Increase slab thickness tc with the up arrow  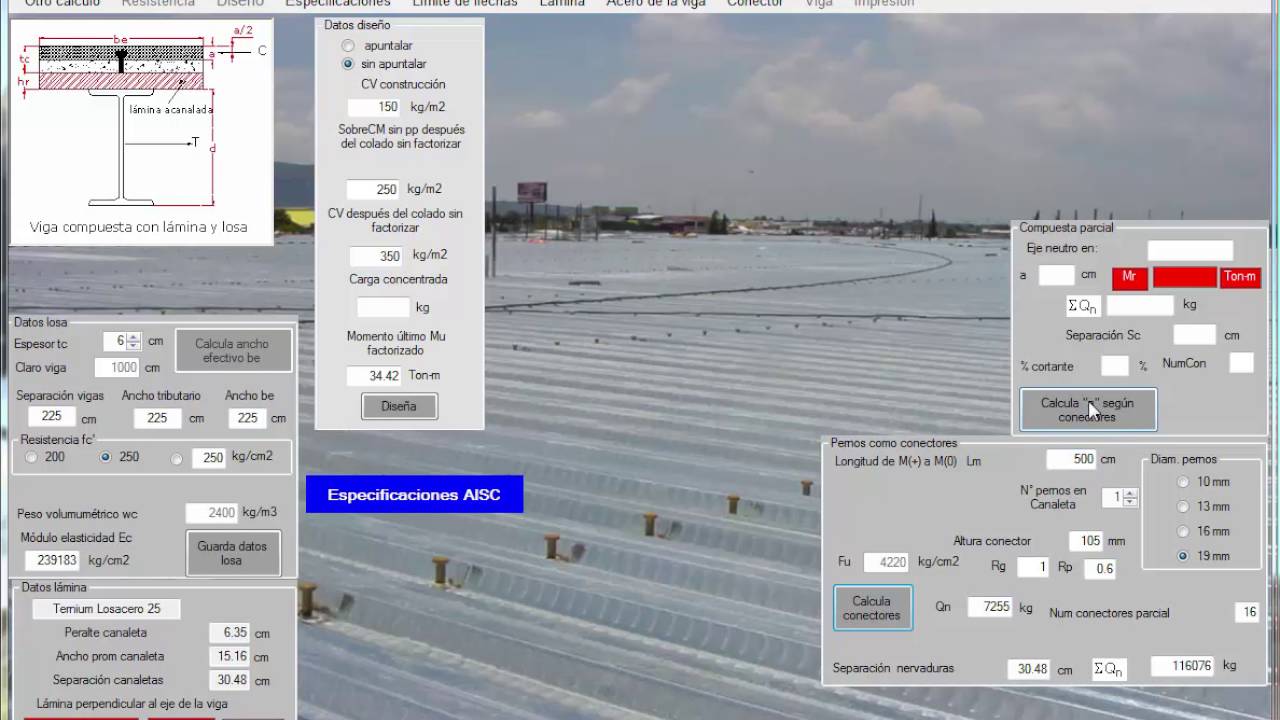134,337
